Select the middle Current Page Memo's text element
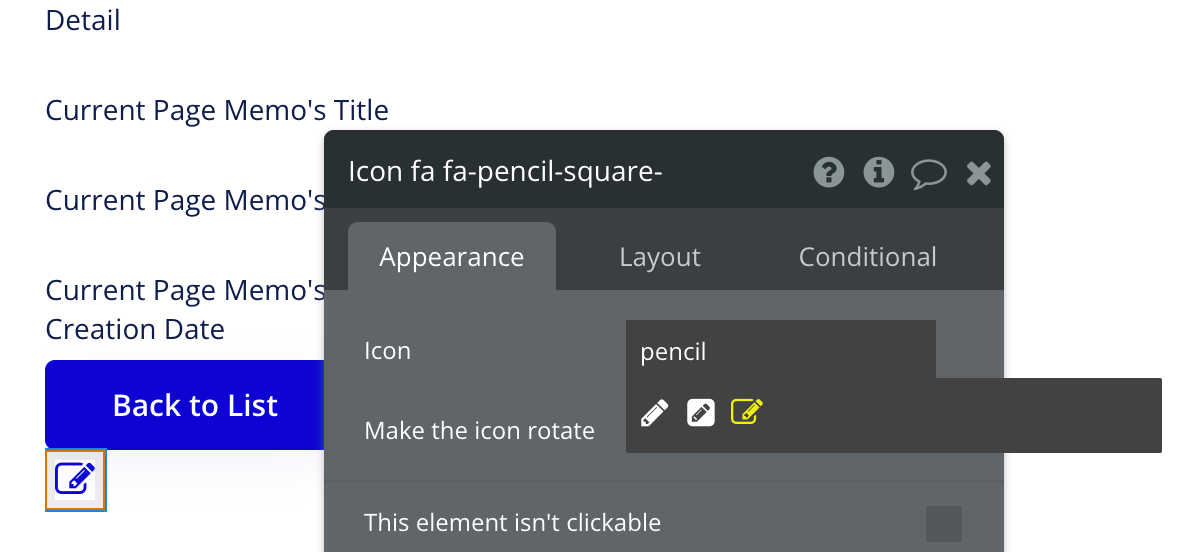Screen dimensions: 1196x552 [186, 200]
